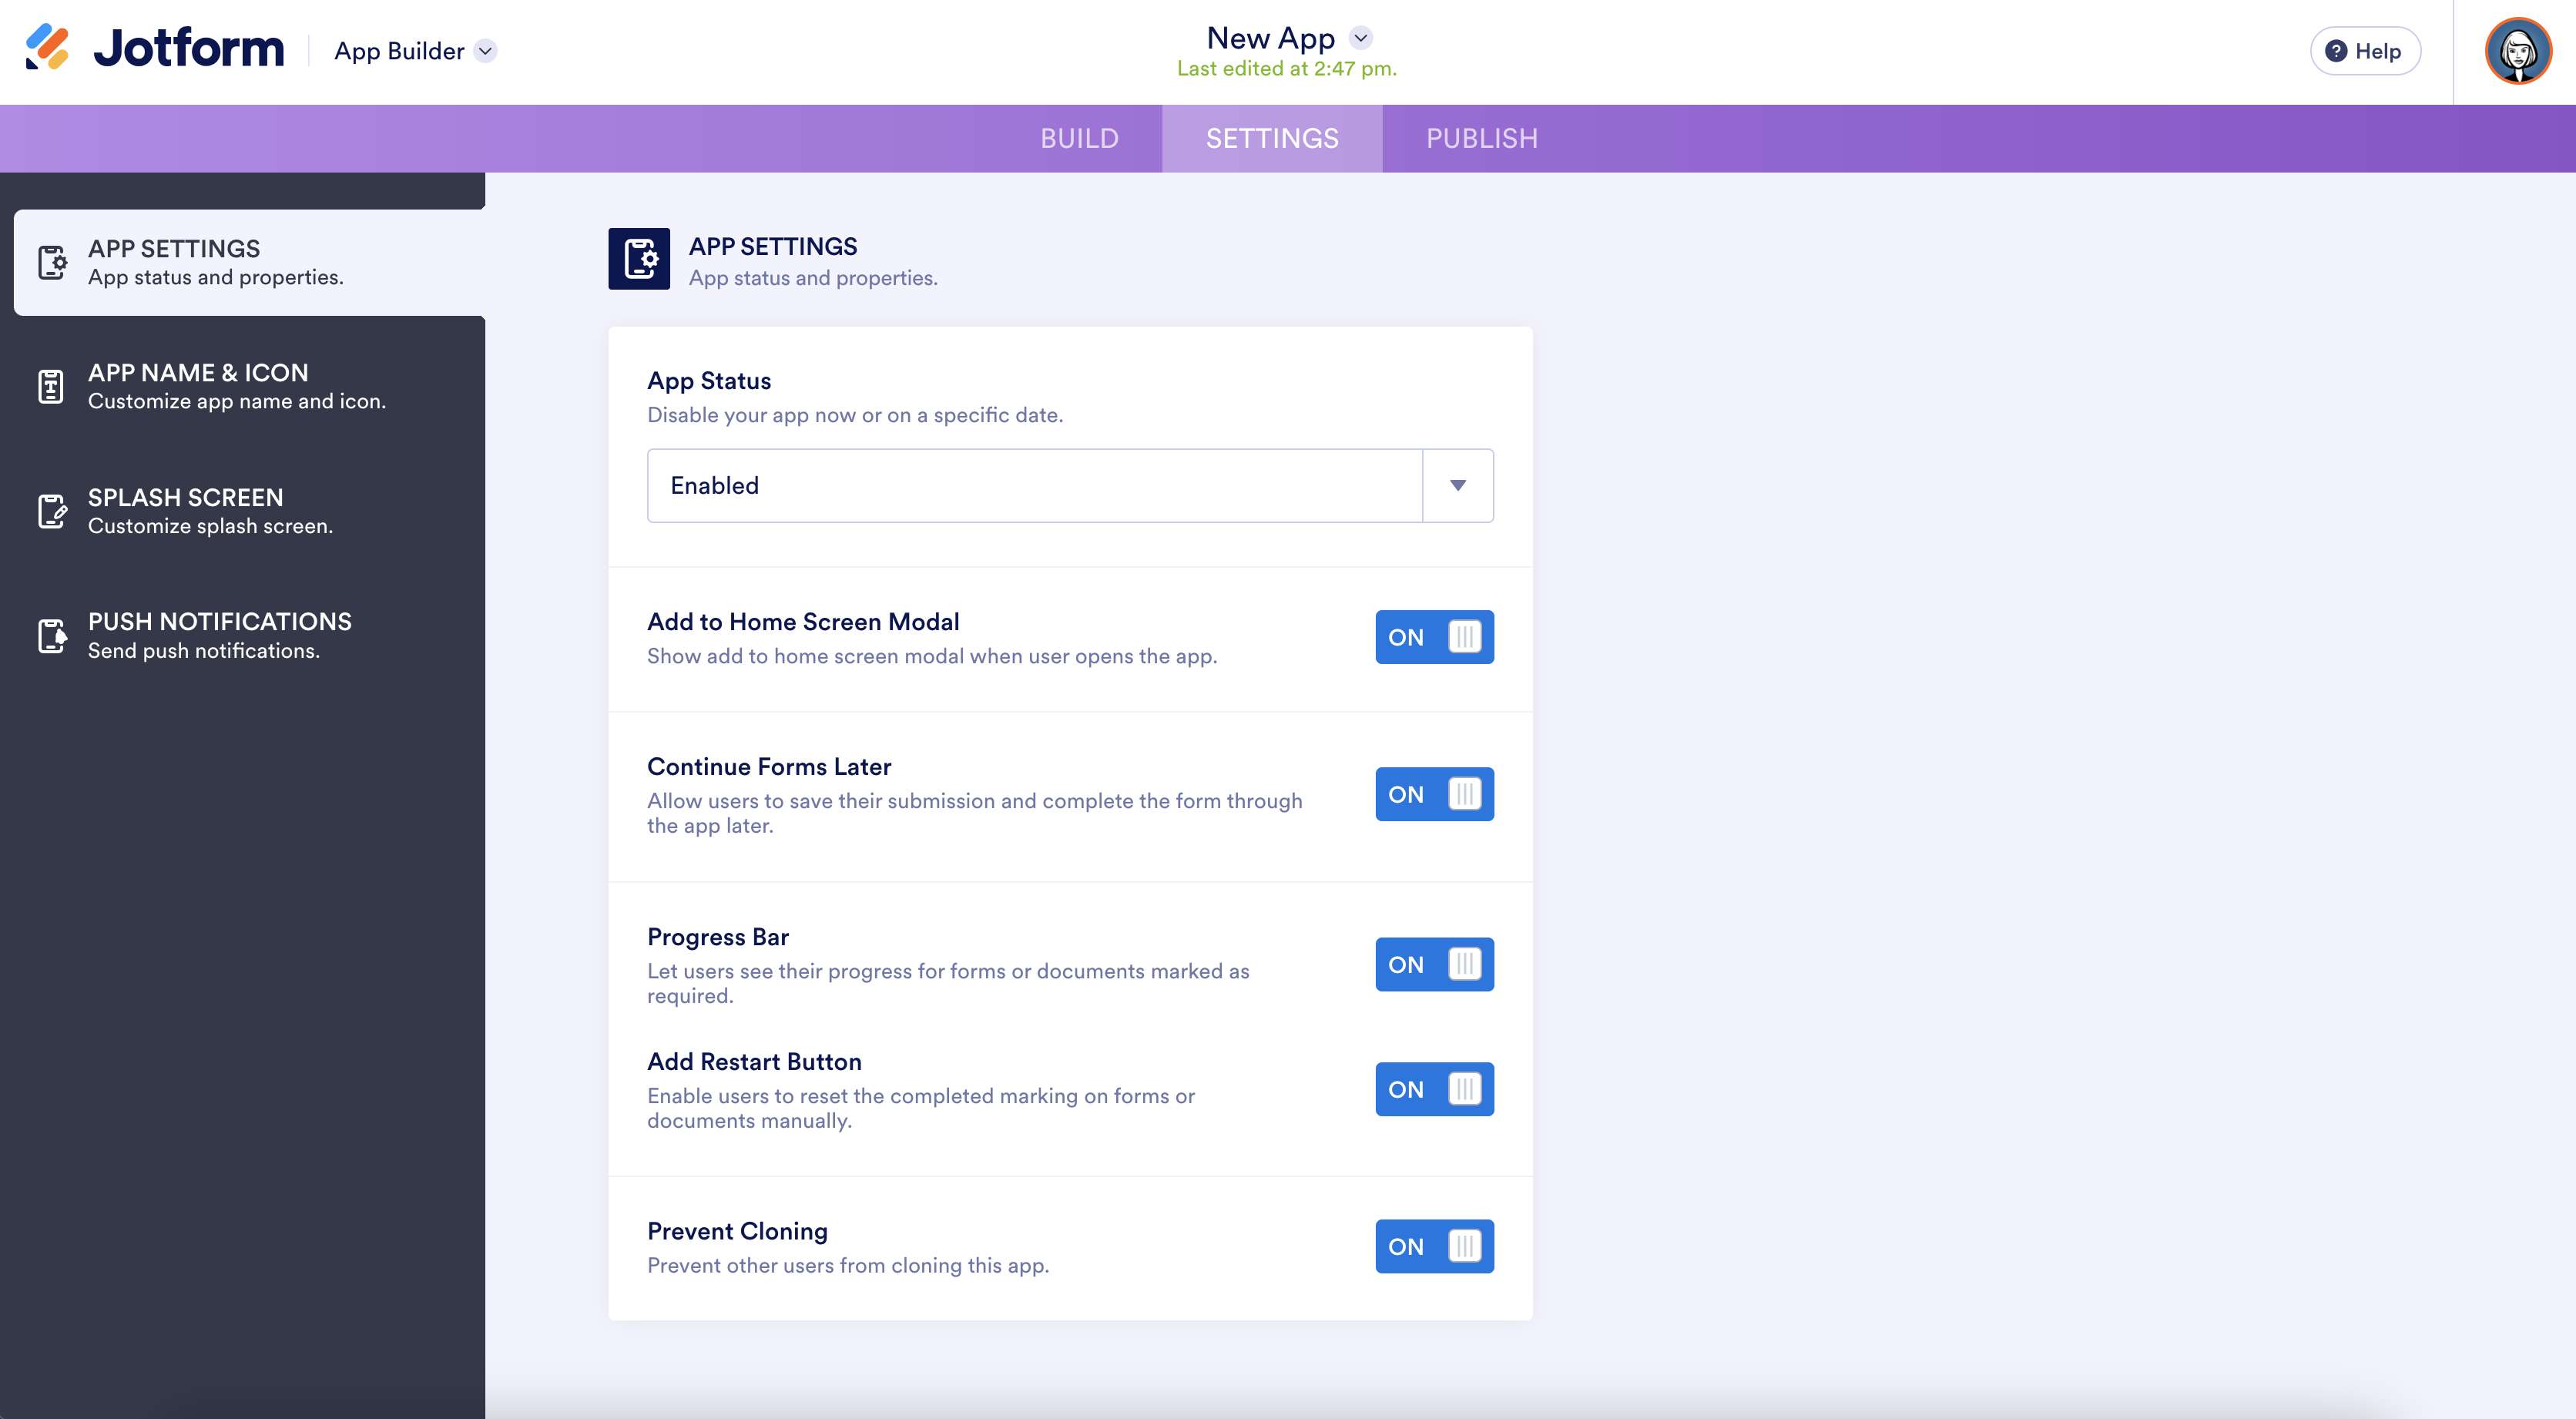Open the New App title chevron menu
This screenshot has height=1419, width=2576.
[1360, 38]
